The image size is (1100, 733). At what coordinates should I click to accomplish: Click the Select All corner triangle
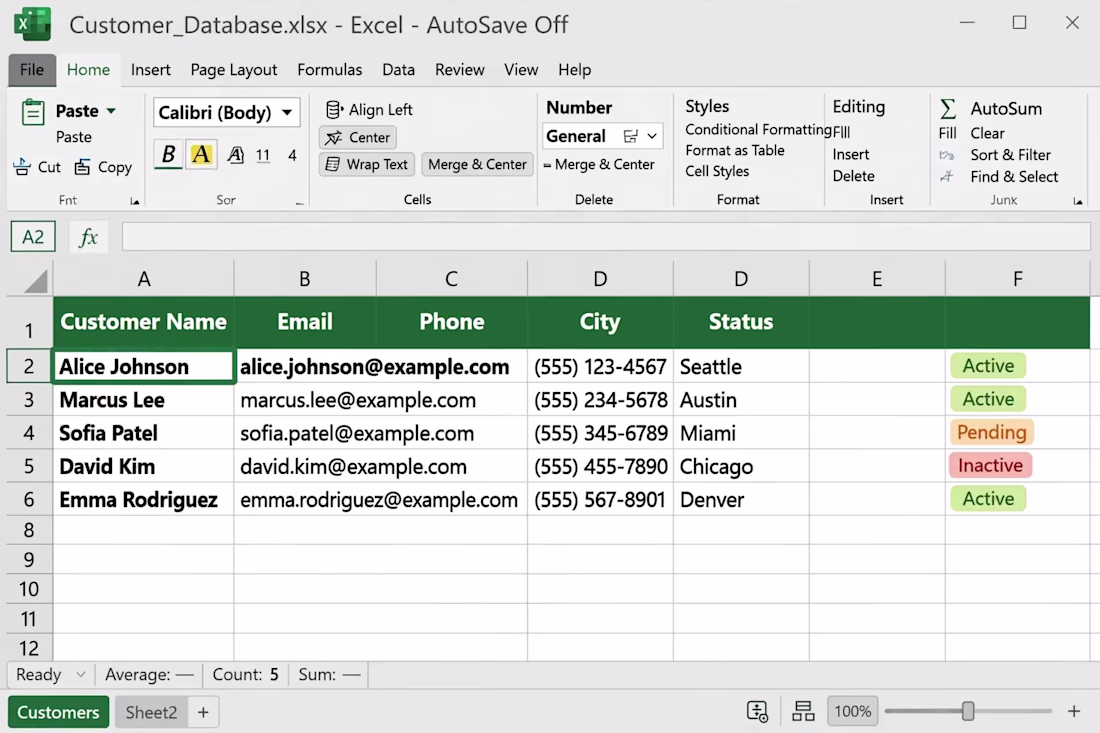(x=36, y=281)
